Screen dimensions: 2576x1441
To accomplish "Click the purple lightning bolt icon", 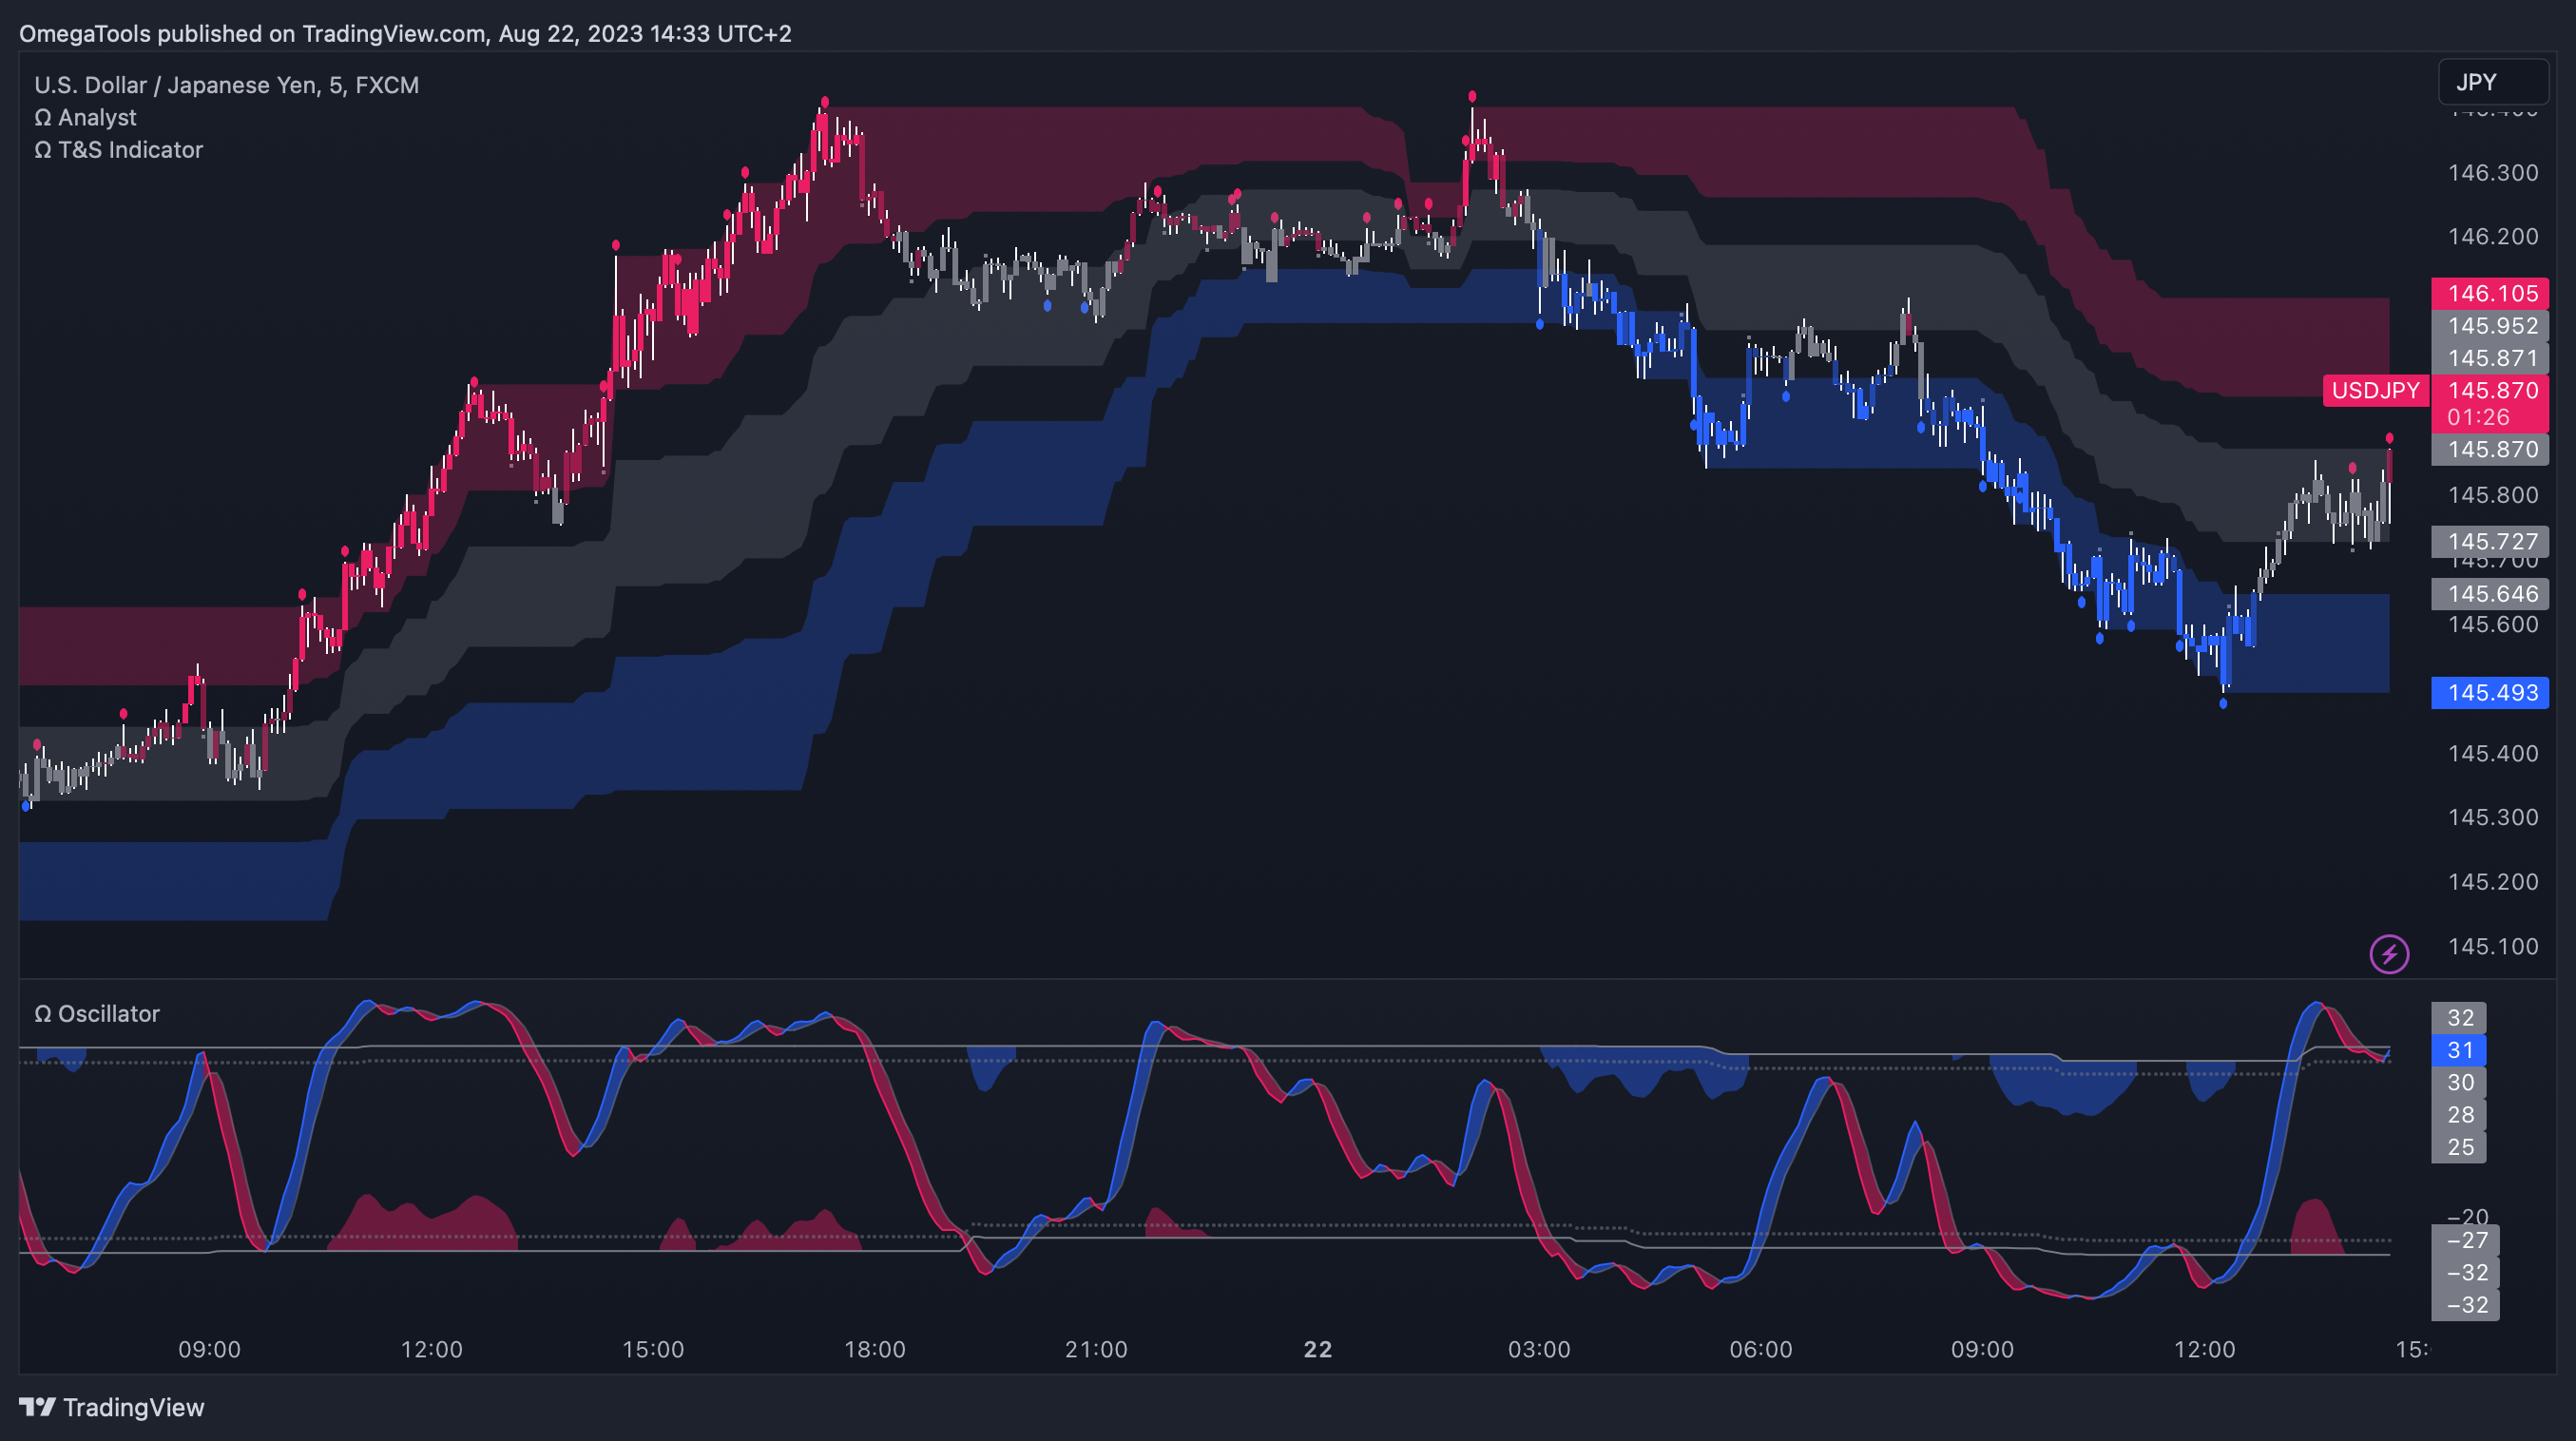I will (x=2389, y=953).
